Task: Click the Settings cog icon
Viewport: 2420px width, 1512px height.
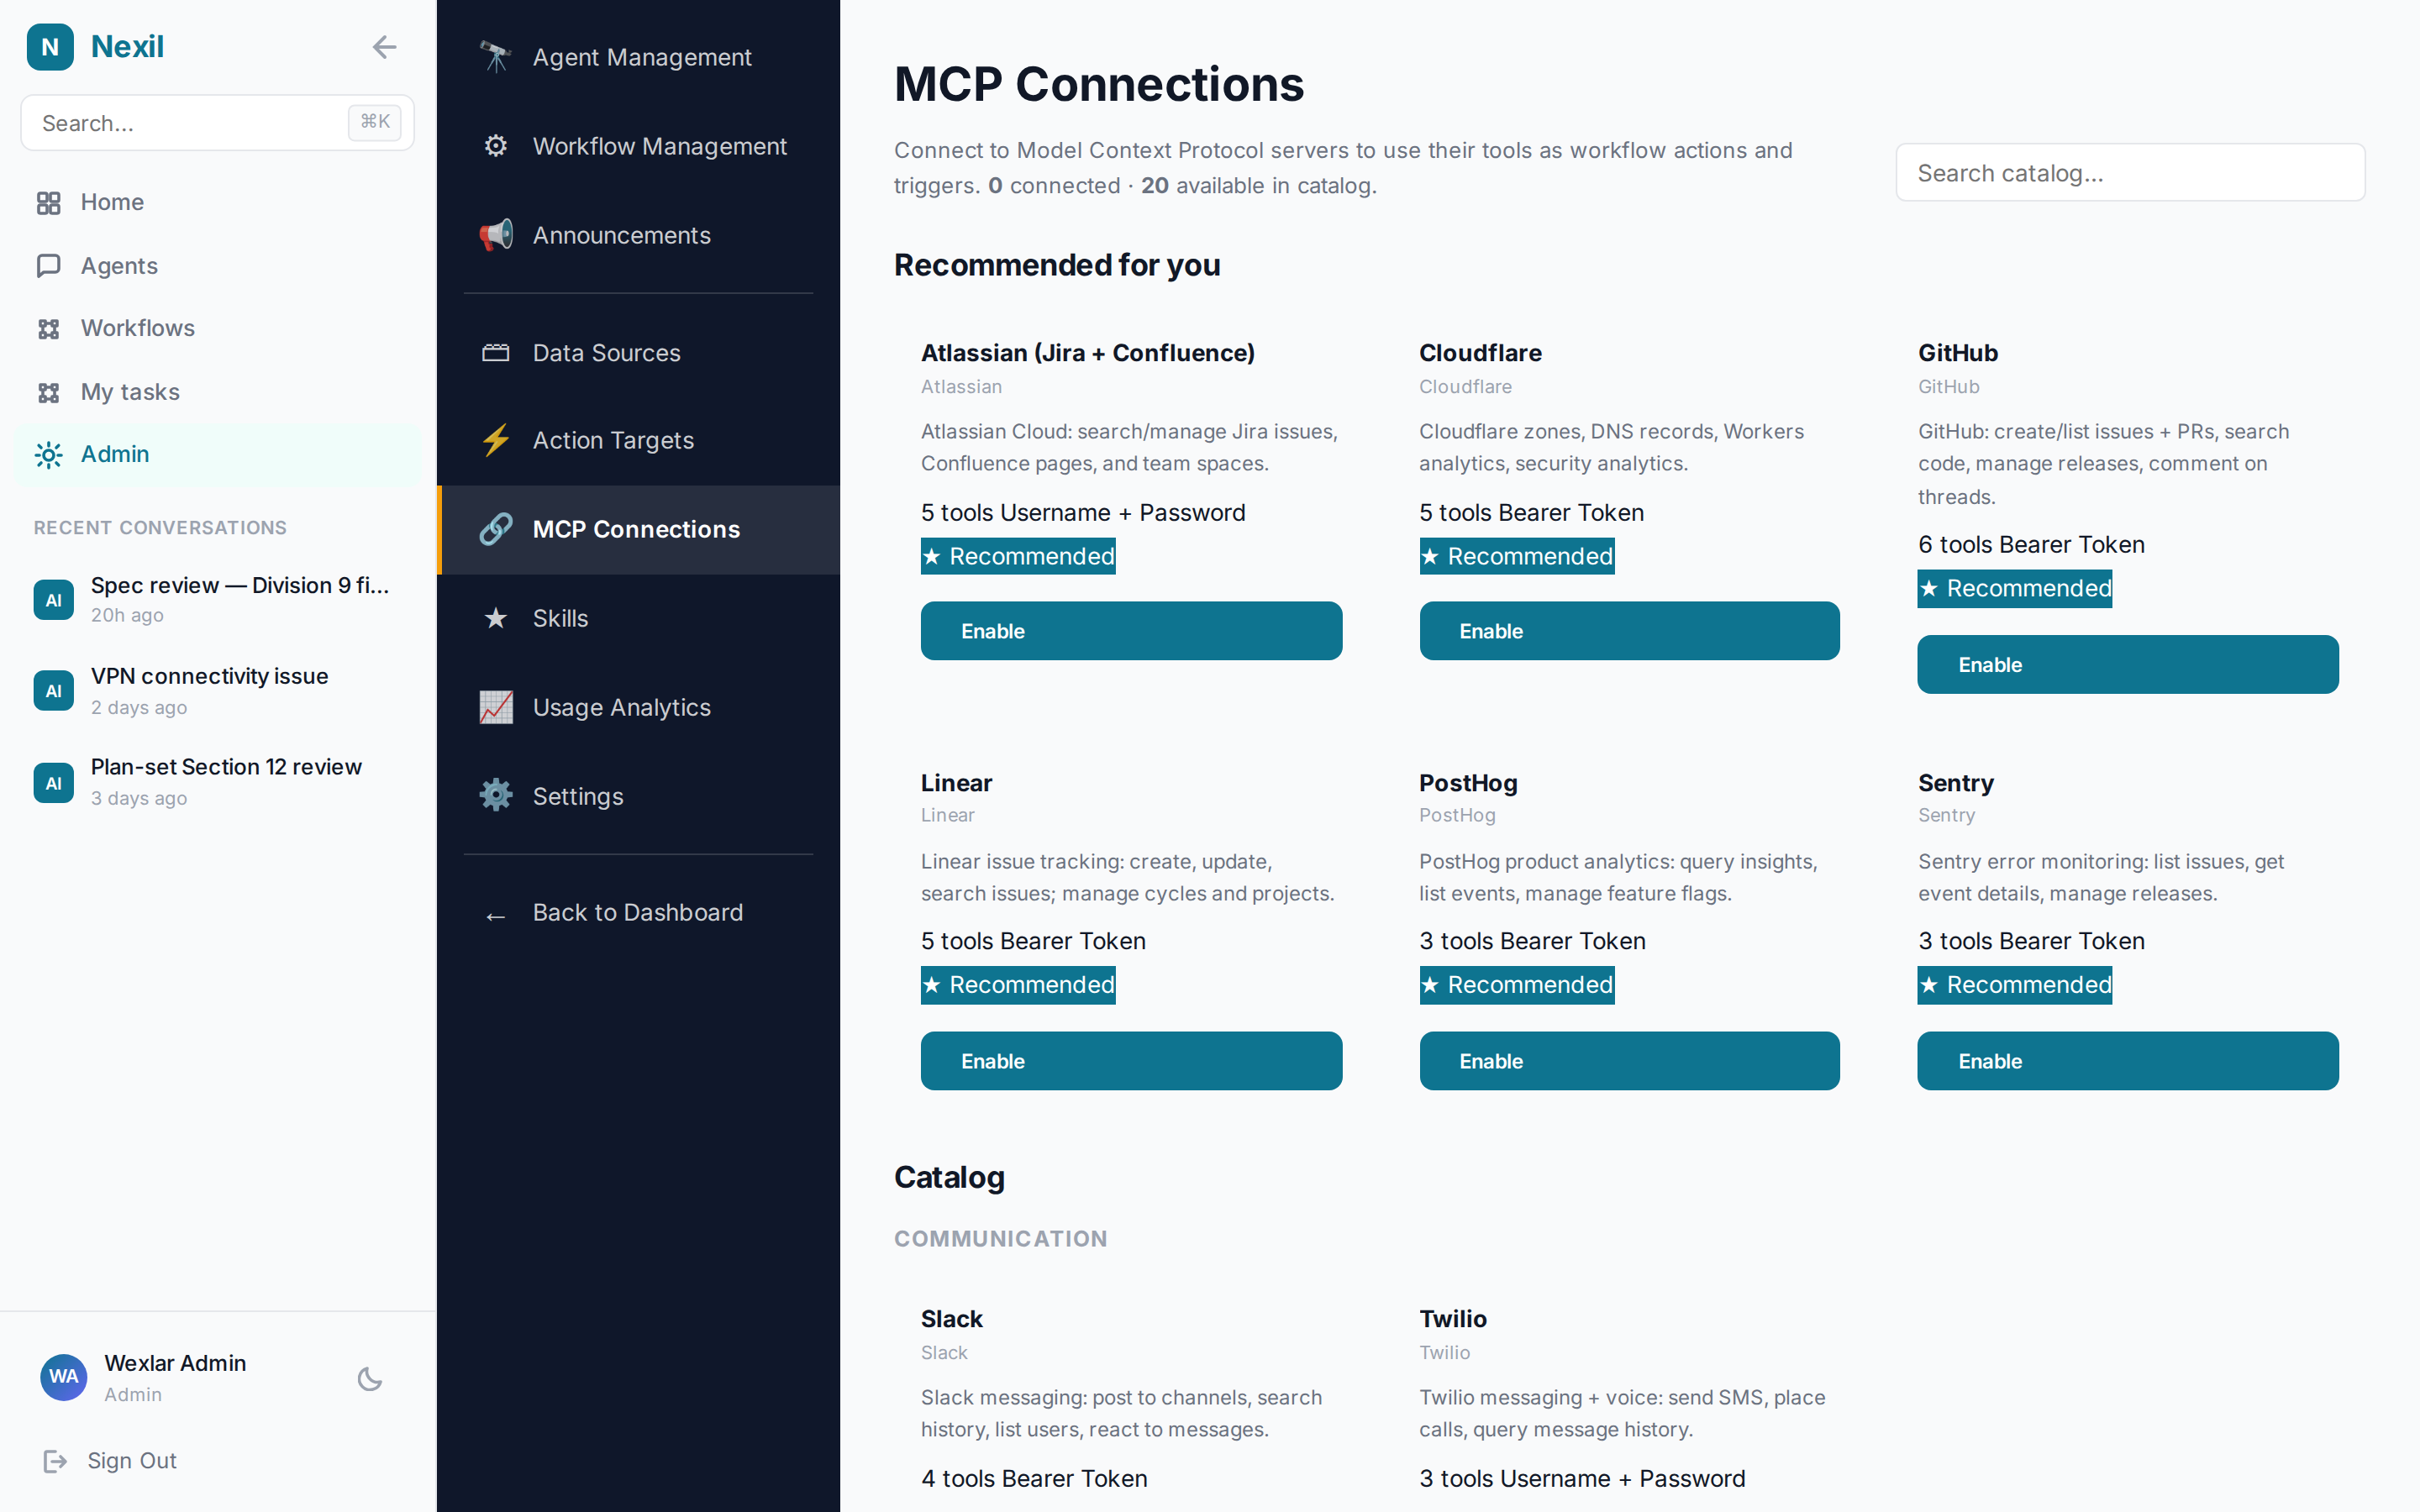Action: coord(496,796)
